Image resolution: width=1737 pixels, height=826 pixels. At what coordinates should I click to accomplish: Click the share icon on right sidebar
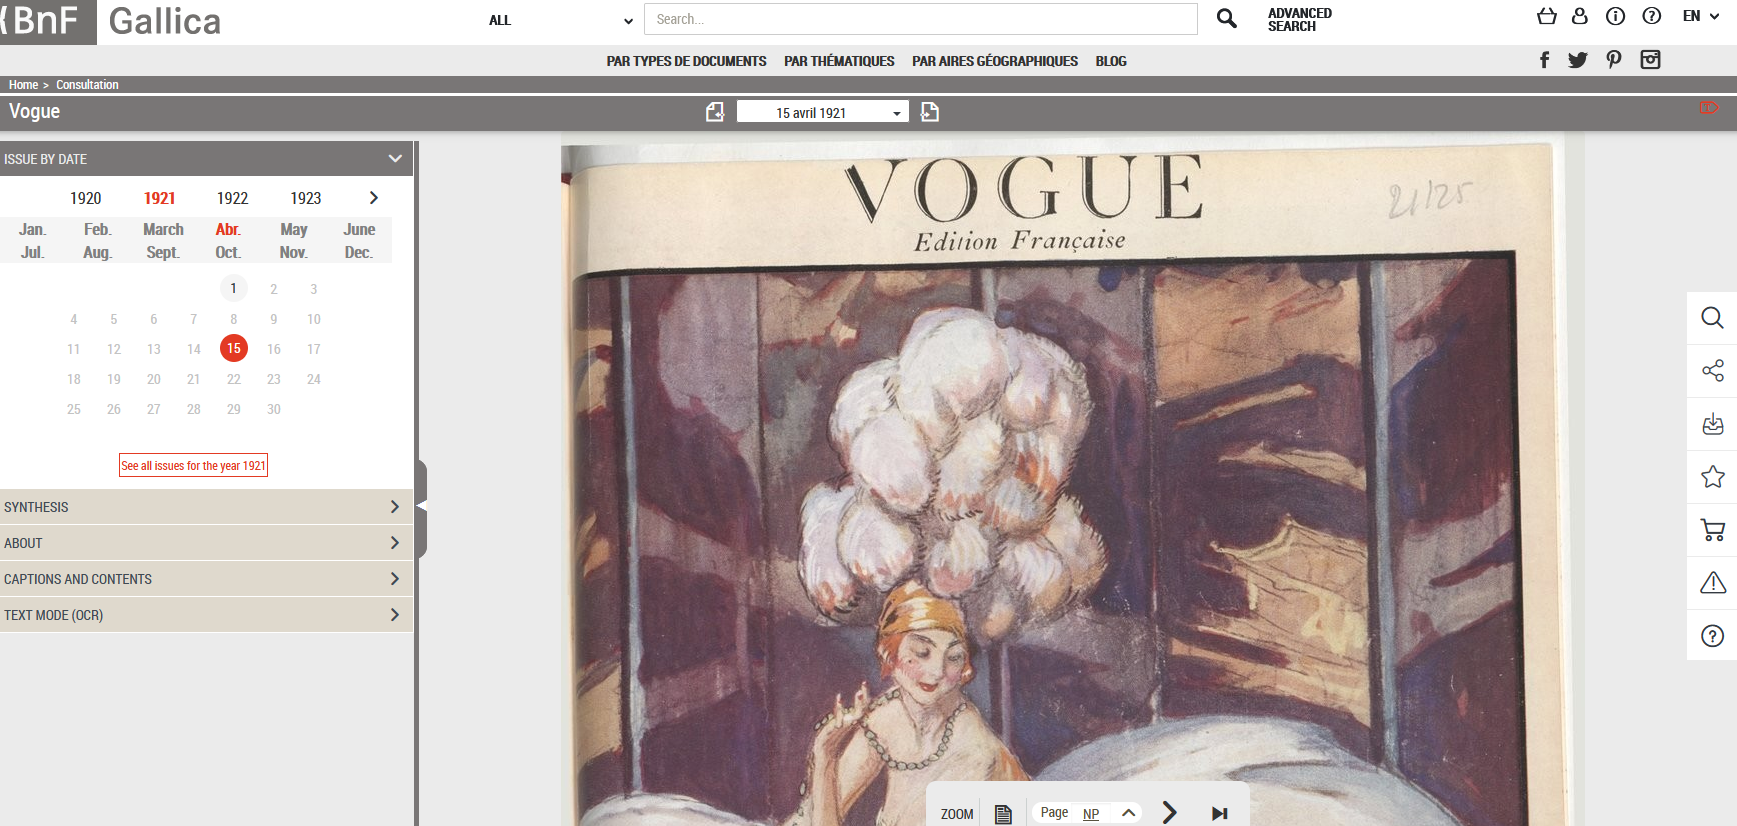1713,371
